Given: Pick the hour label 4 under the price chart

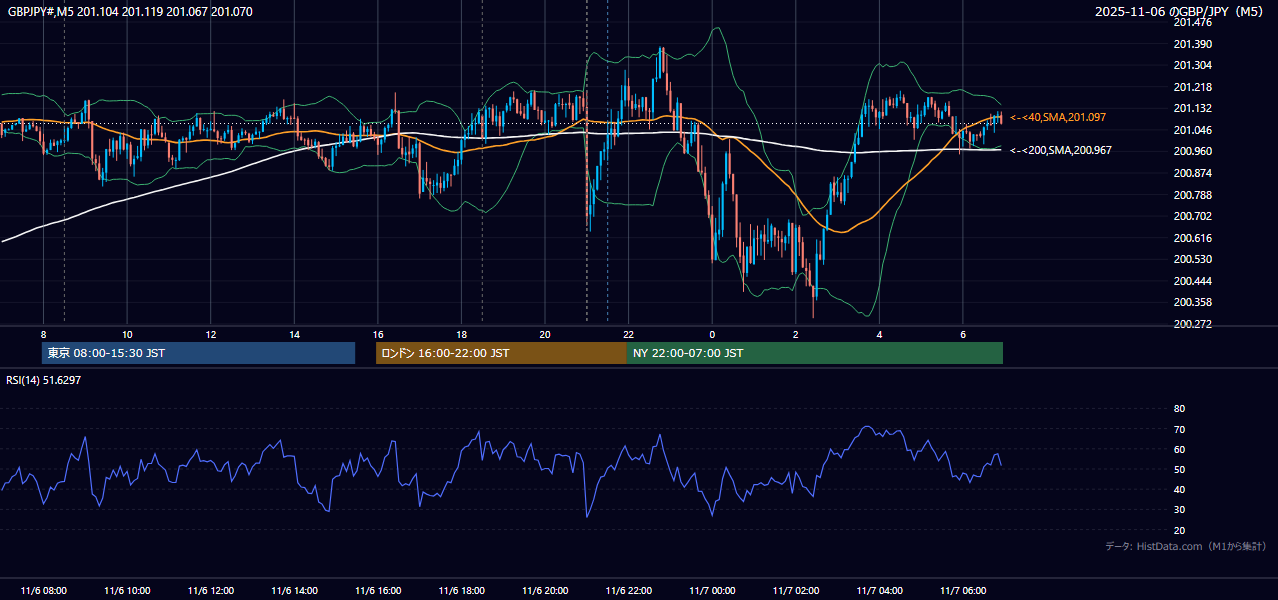Looking at the screenshot, I should (x=879, y=334).
